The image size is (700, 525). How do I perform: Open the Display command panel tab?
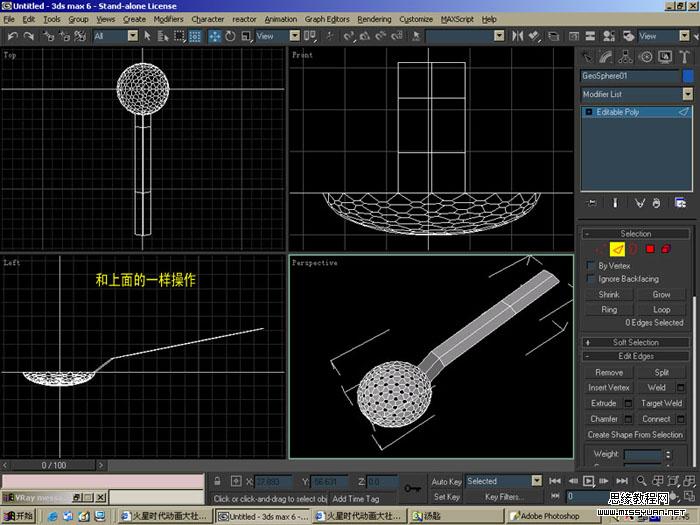point(665,57)
